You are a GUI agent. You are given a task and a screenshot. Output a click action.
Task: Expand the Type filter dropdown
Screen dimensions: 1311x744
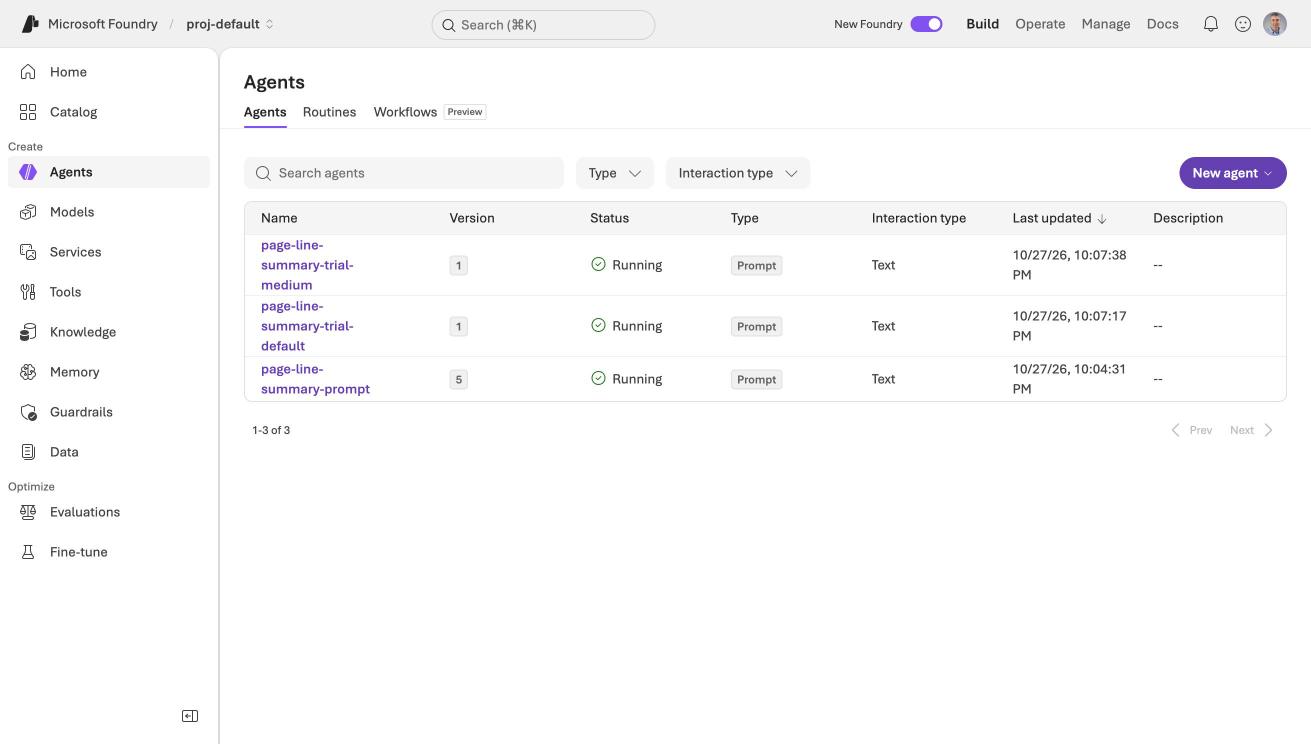(615, 173)
